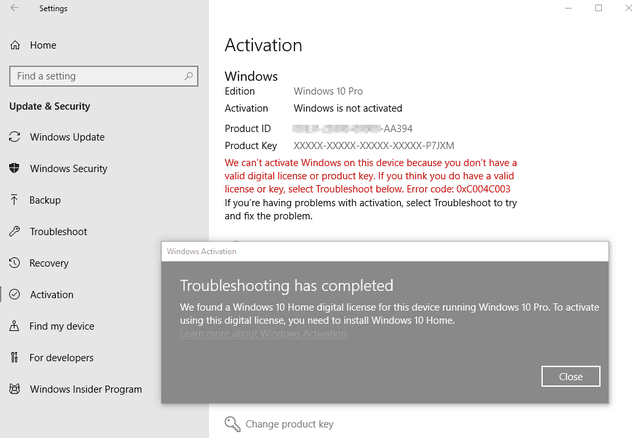Viewport: 640px width, 438px height.
Task: Open the Backup settings
Action: point(45,200)
